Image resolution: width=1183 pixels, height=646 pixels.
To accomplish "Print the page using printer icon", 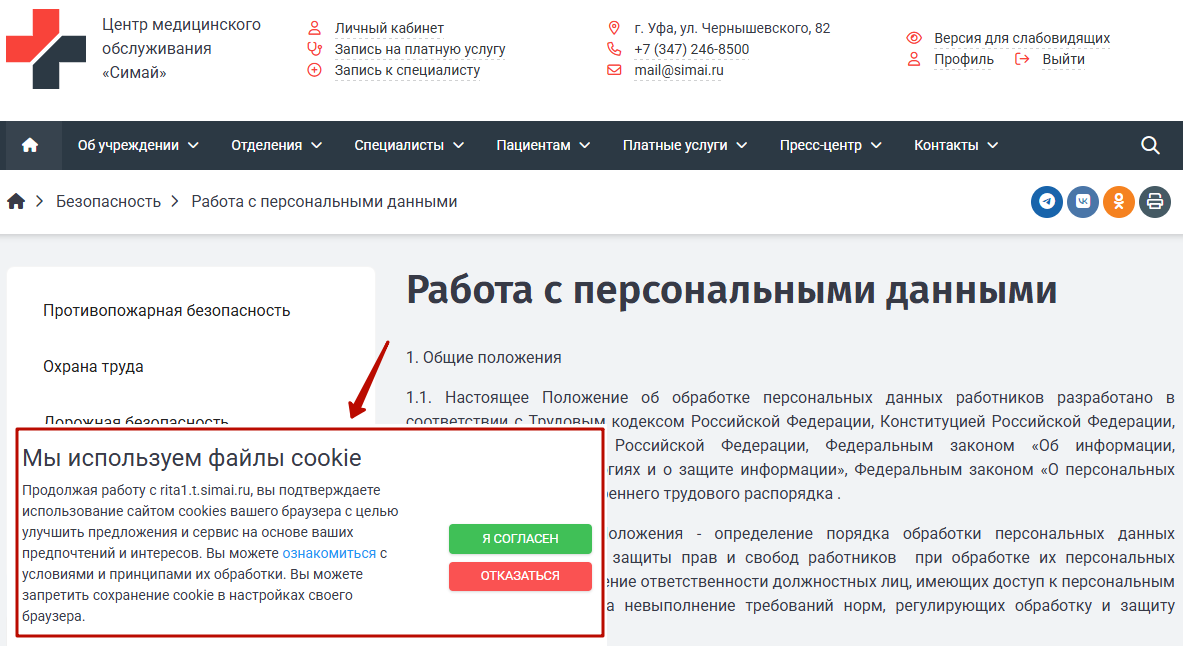I will tap(1155, 202).
